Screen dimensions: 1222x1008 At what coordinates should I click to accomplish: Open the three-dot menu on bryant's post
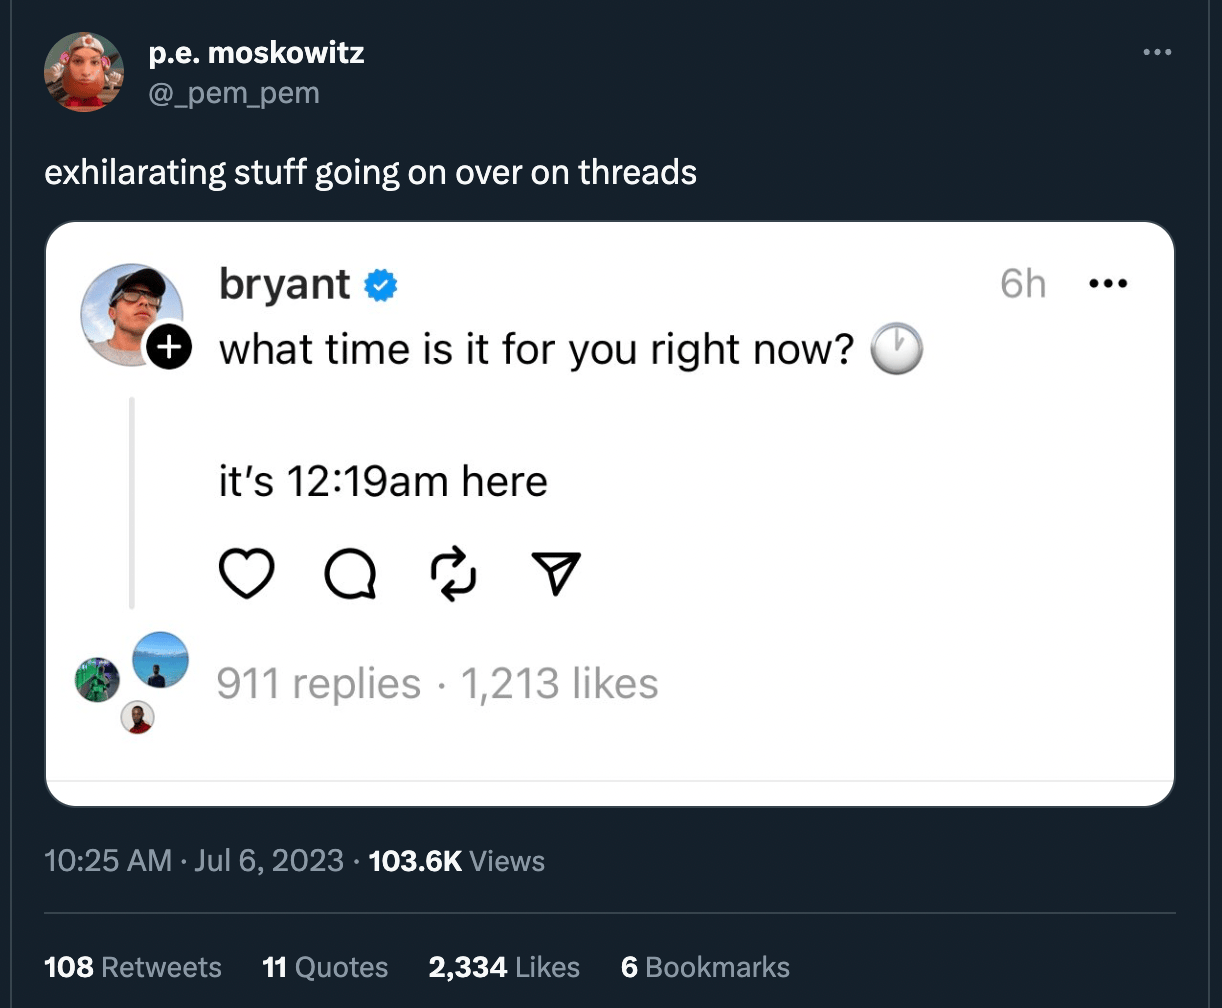(x=1107, y=285)
